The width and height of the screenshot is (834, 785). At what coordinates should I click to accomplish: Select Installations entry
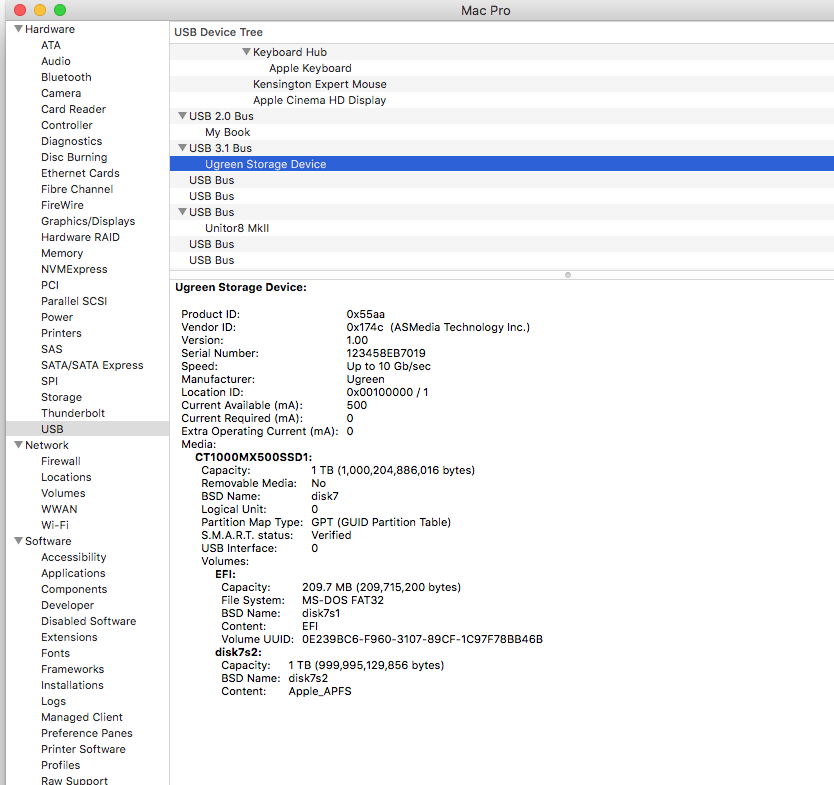[72, 685]
